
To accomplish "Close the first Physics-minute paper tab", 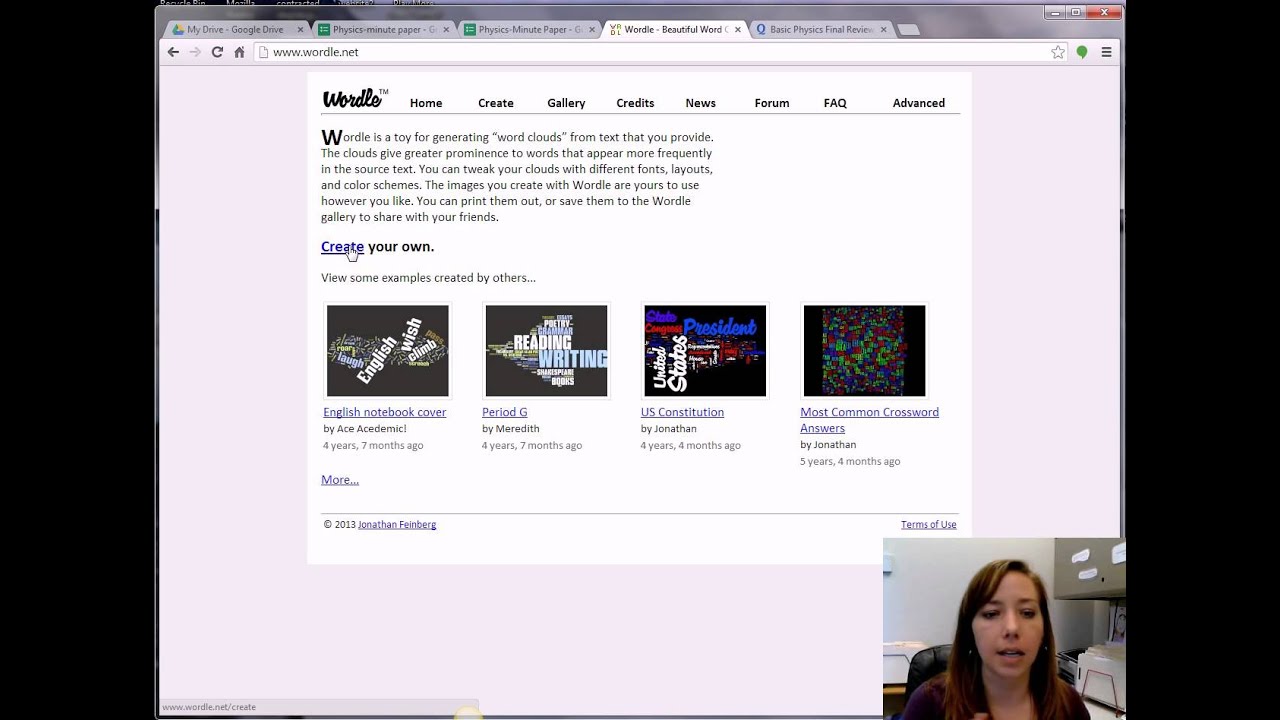I will (446, 30).
